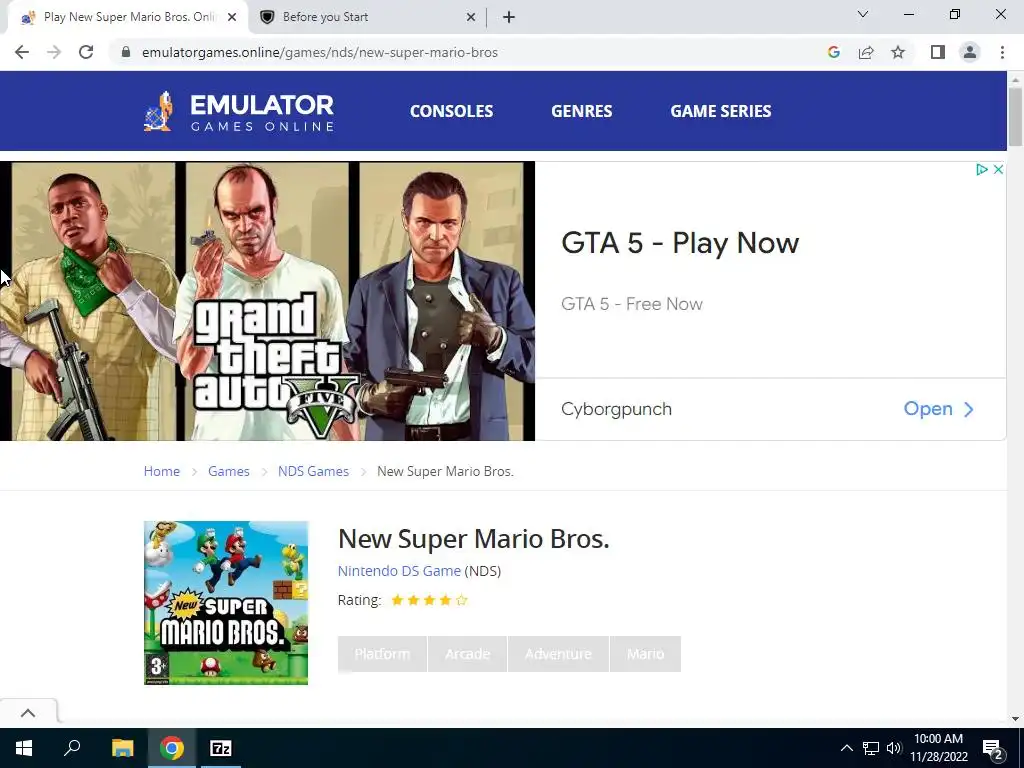Open the GENRES menu

[x=581, y=111]
